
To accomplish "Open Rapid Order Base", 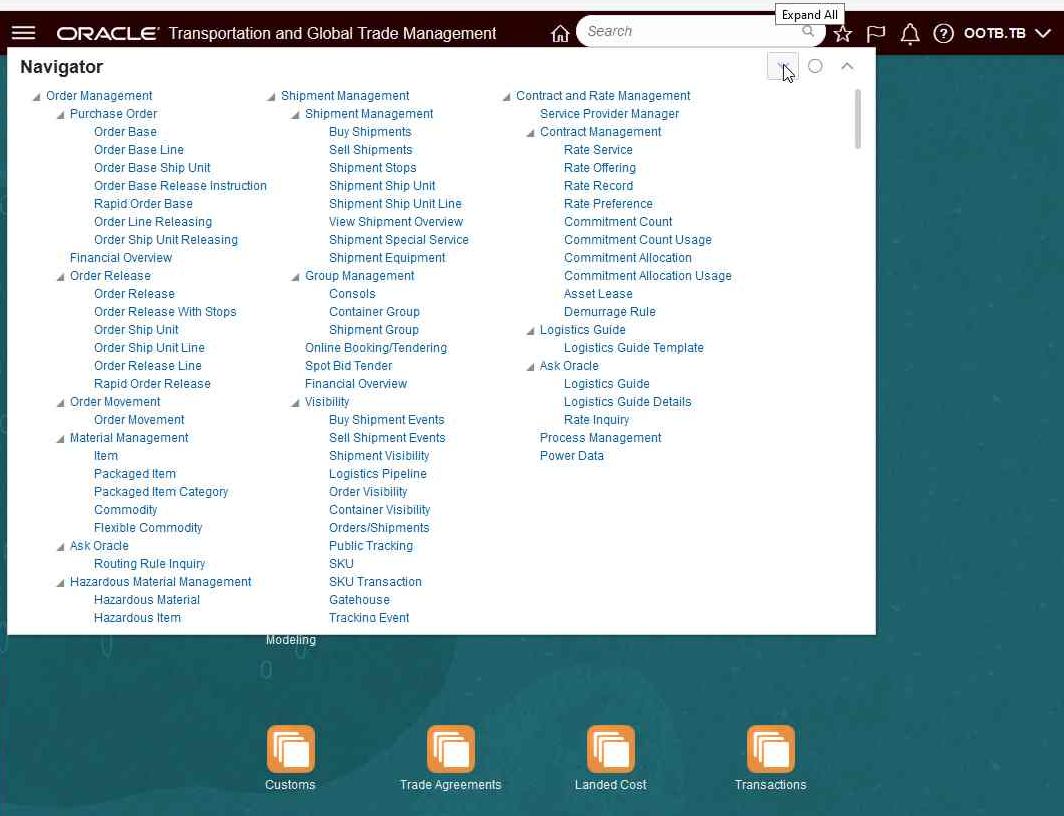I will click(143, 203).
